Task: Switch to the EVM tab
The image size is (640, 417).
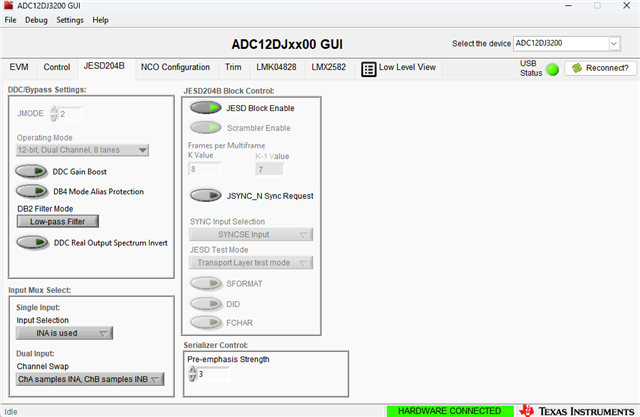Action: pyautogui.click(x=19, y=67)
